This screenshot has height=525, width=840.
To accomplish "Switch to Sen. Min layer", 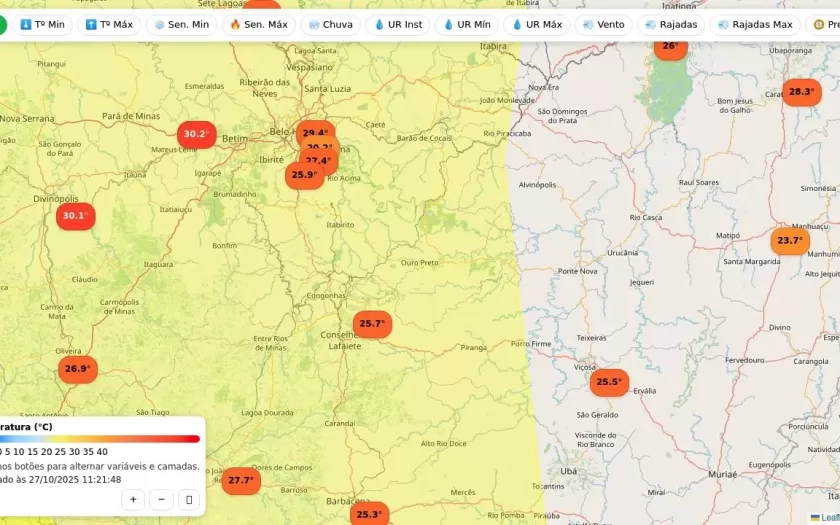I will [x=182, y=25].
